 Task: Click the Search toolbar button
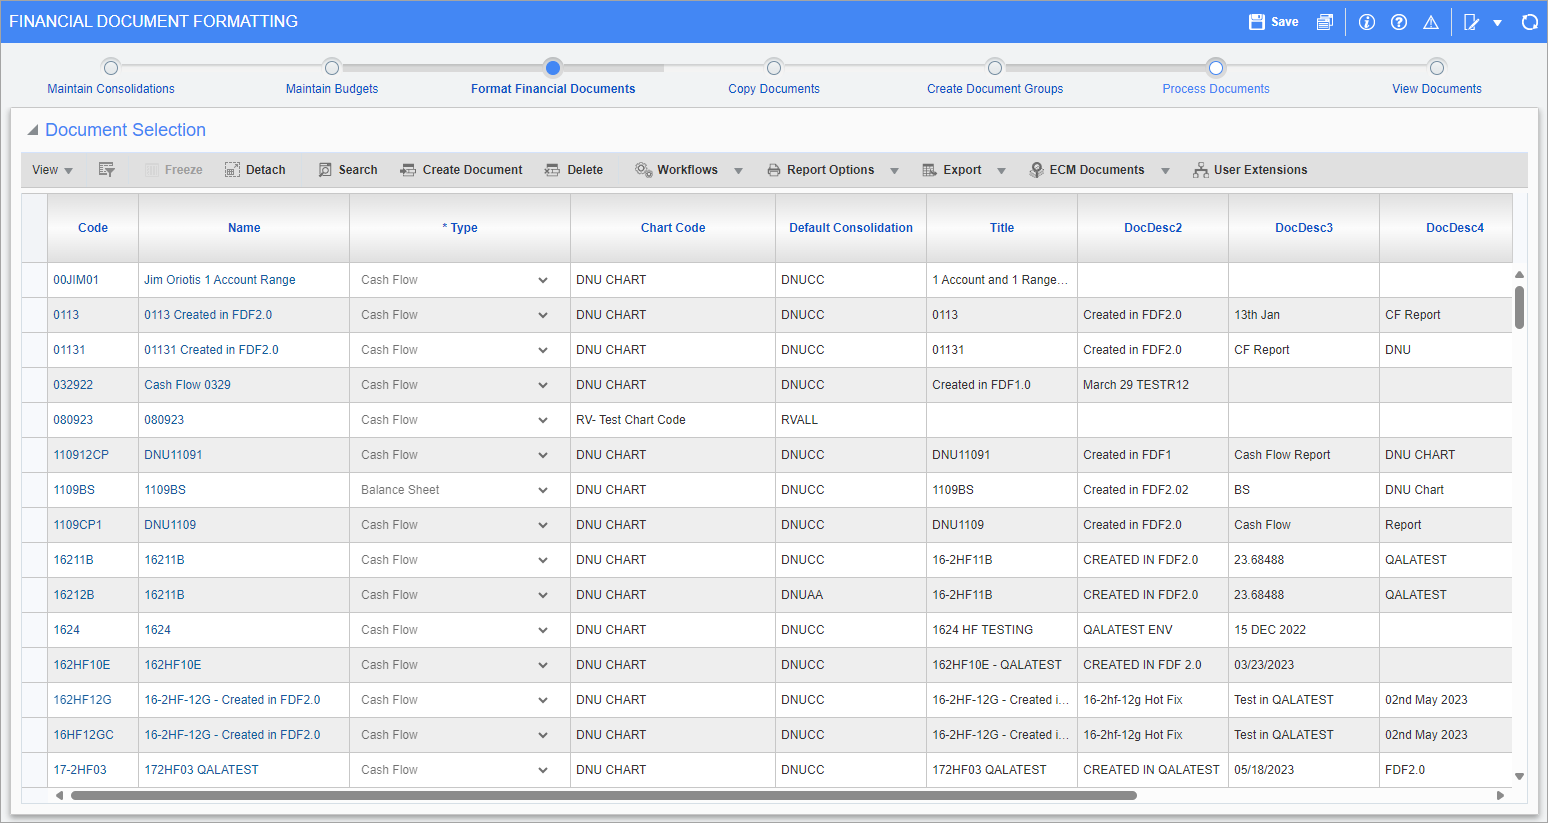(347, 170)
